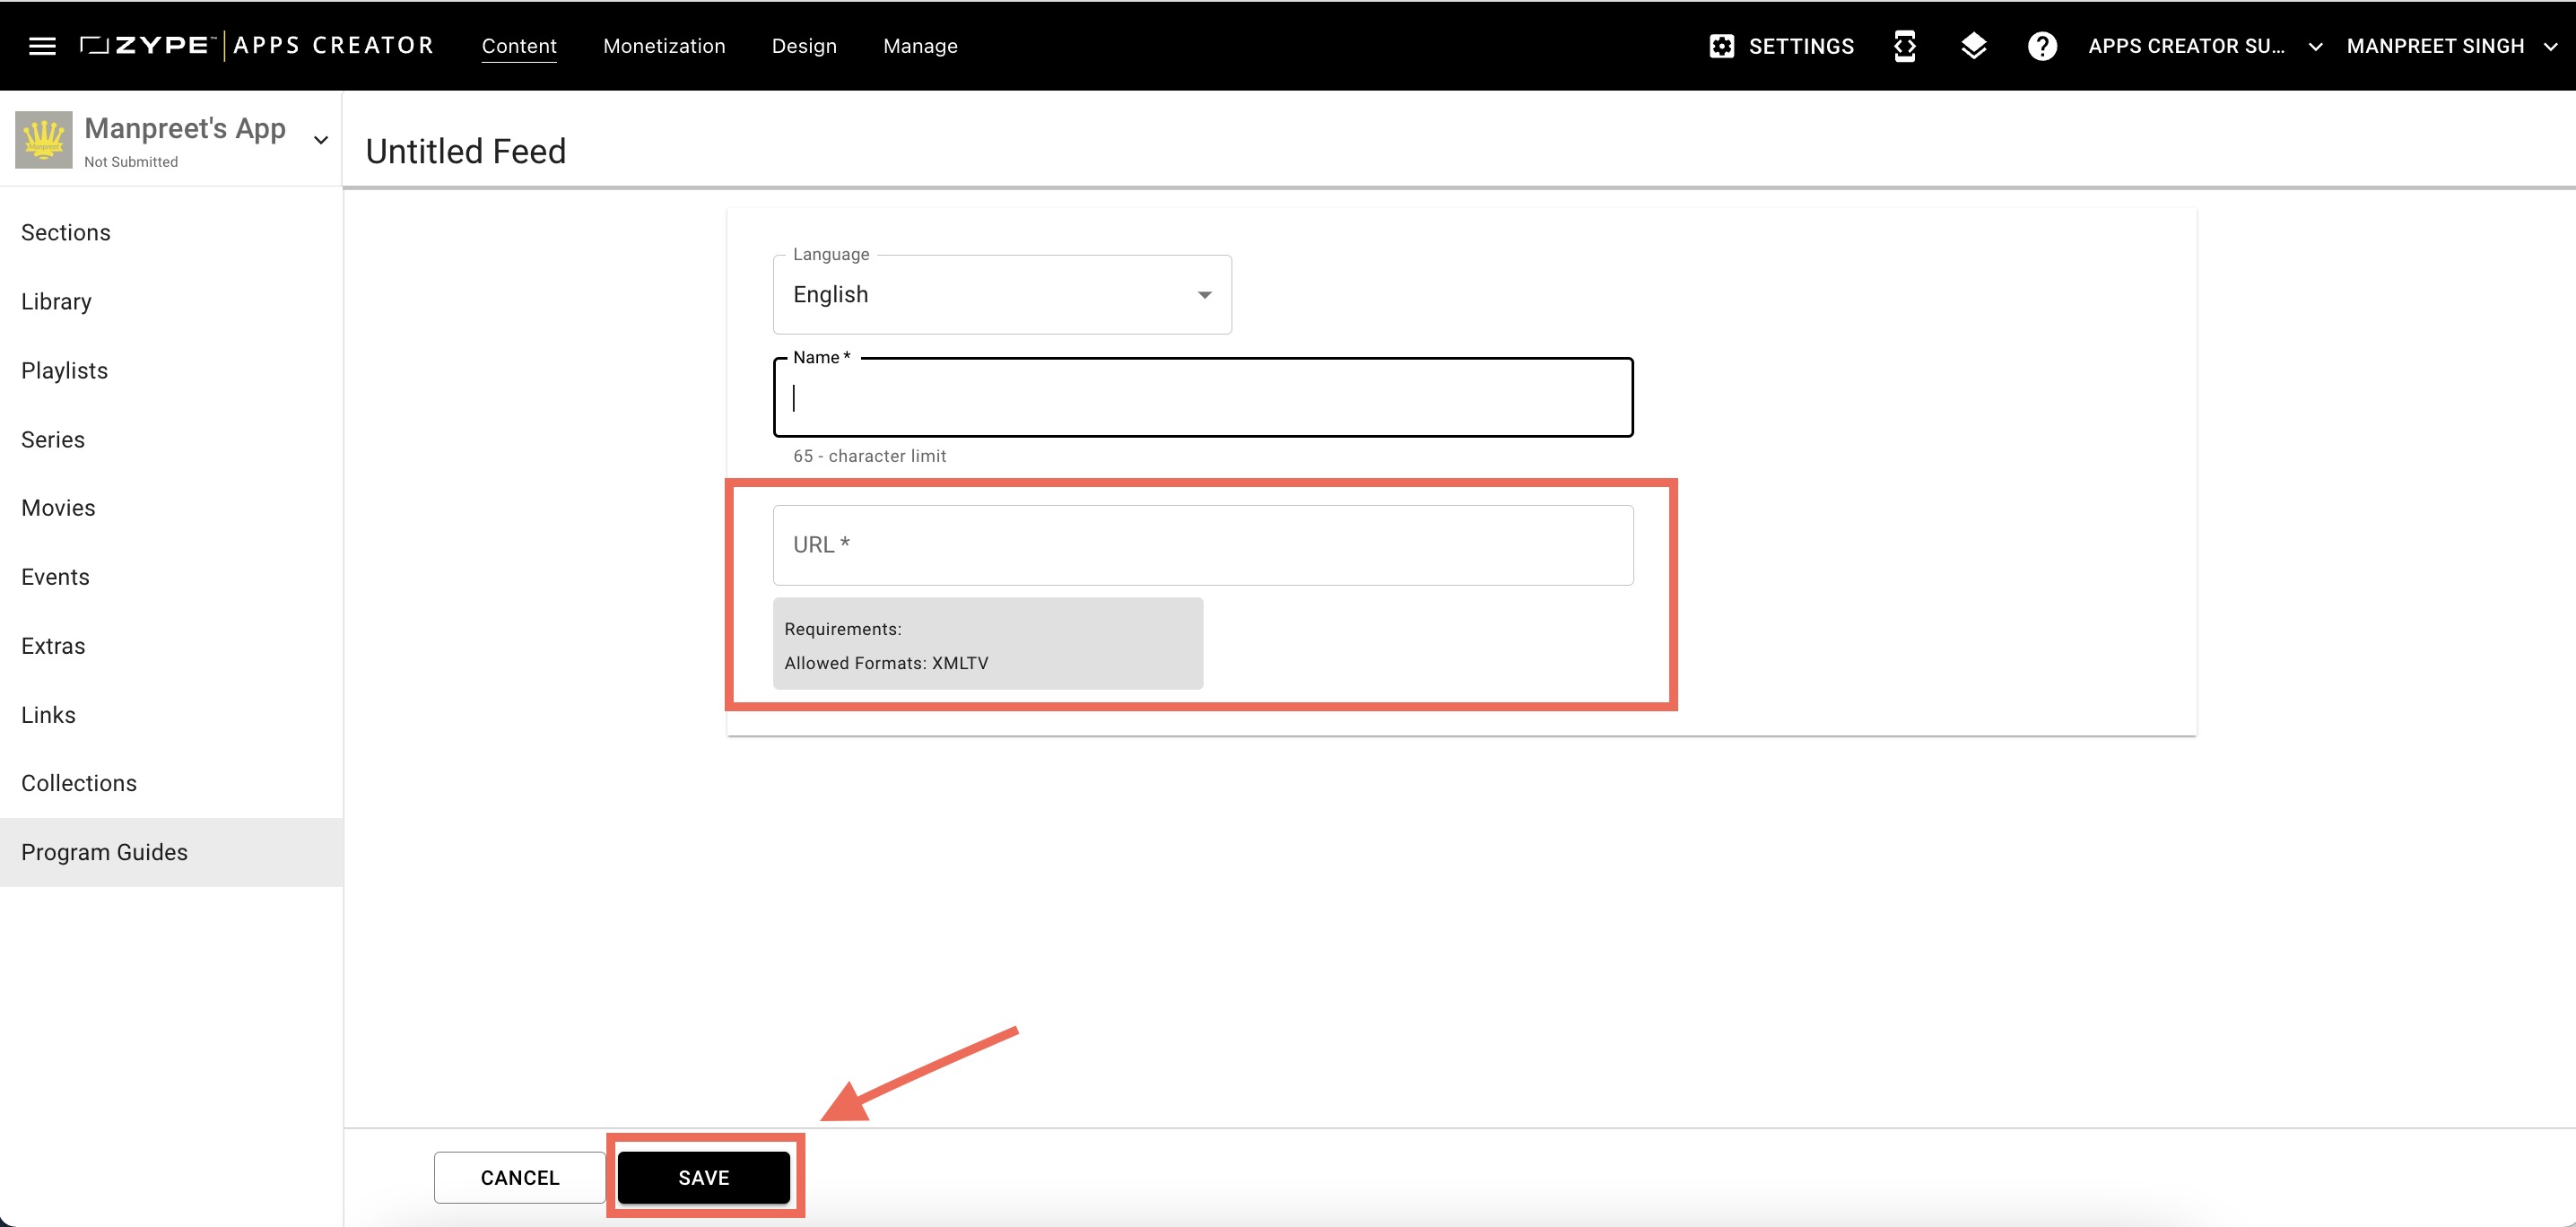Open Extras in the sidebar
2576x1227 pixels.
tap(171, 646)
